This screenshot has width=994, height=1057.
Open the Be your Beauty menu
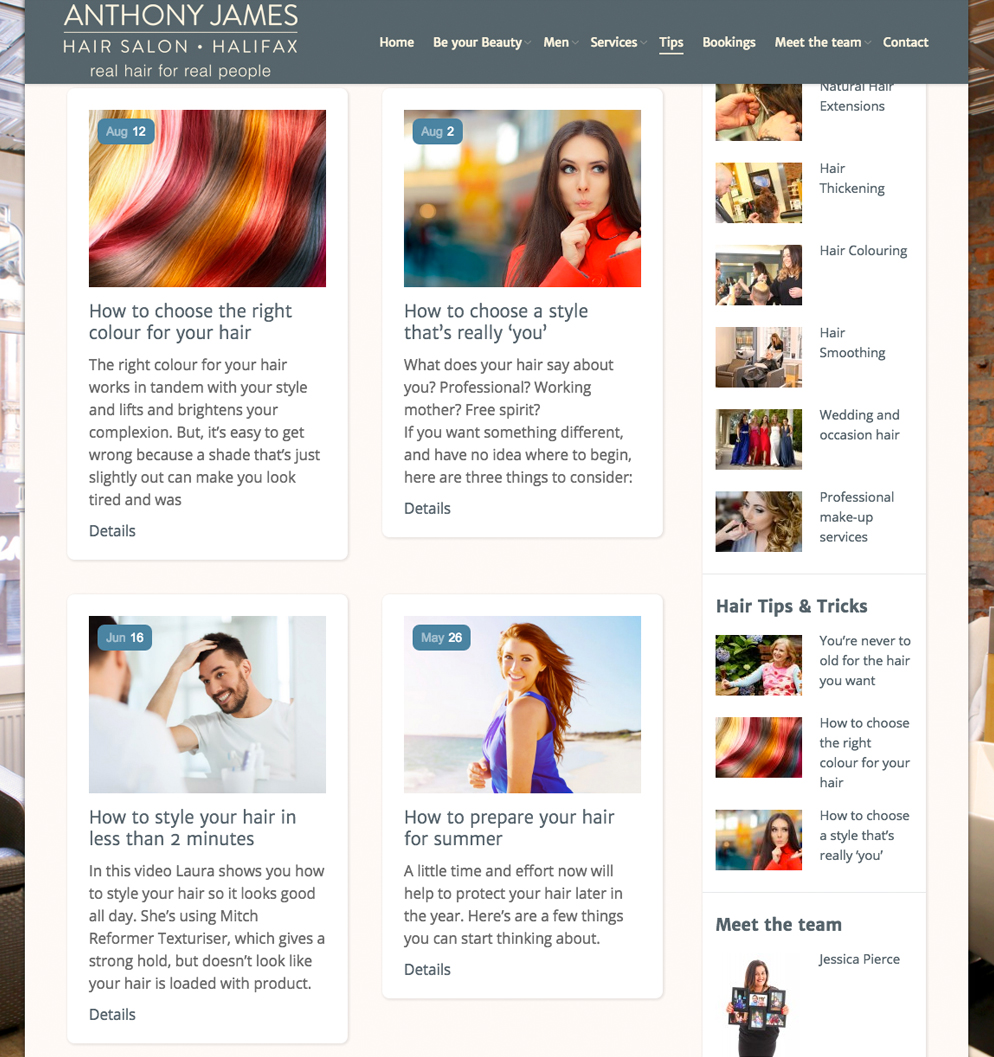(x=477, y=42)
